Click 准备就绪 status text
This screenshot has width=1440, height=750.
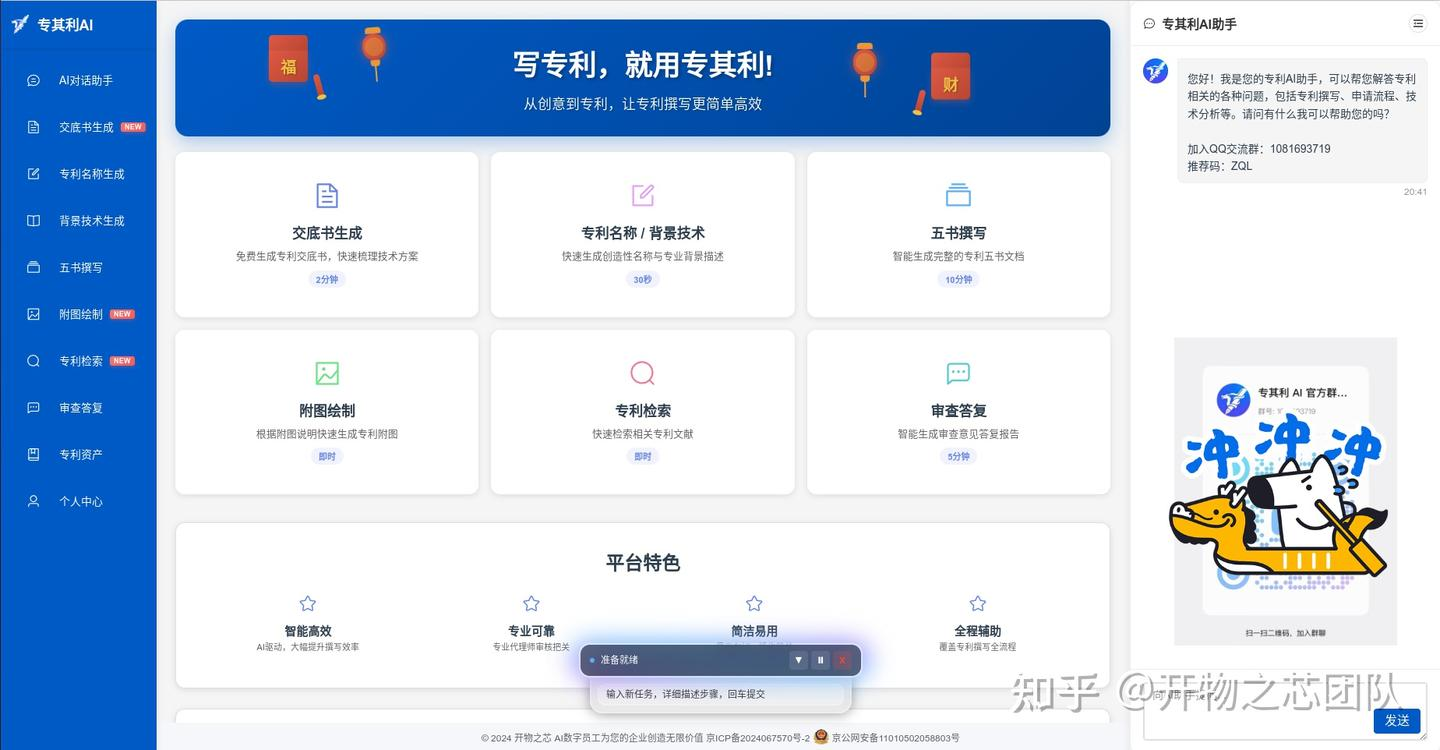tap(619, 660)
